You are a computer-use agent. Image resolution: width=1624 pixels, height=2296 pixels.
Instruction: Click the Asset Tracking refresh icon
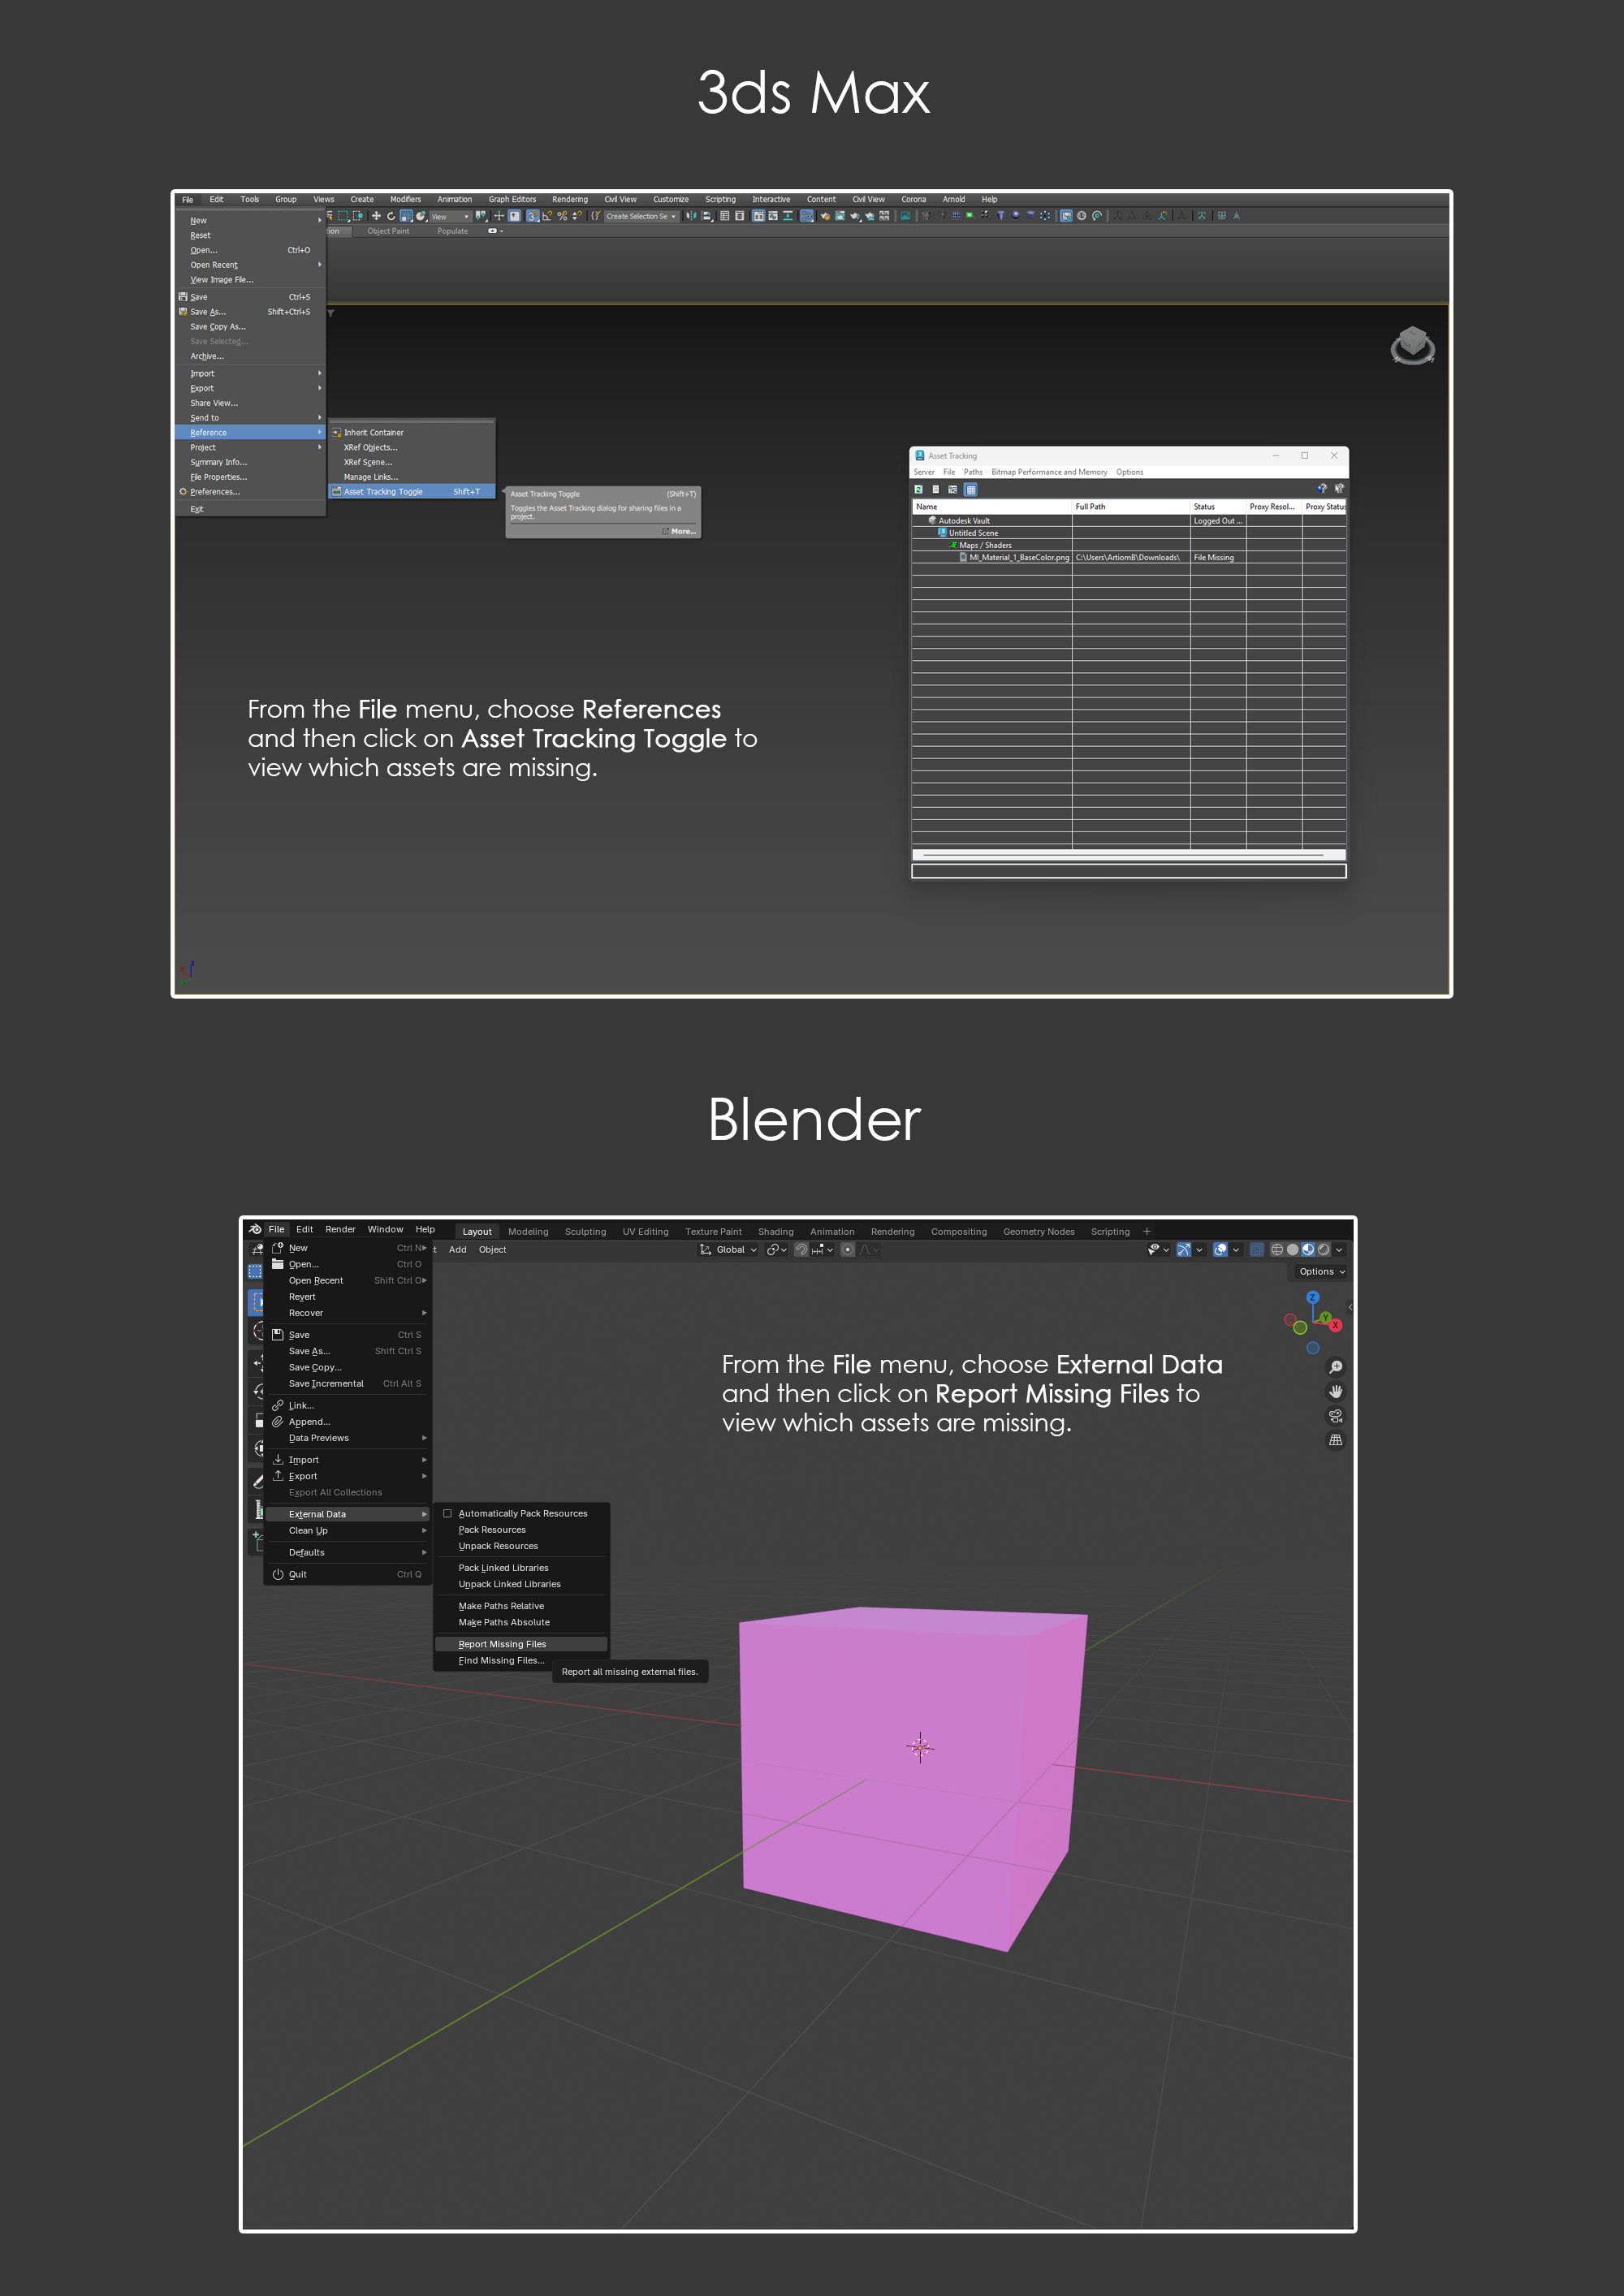point(918,489)
